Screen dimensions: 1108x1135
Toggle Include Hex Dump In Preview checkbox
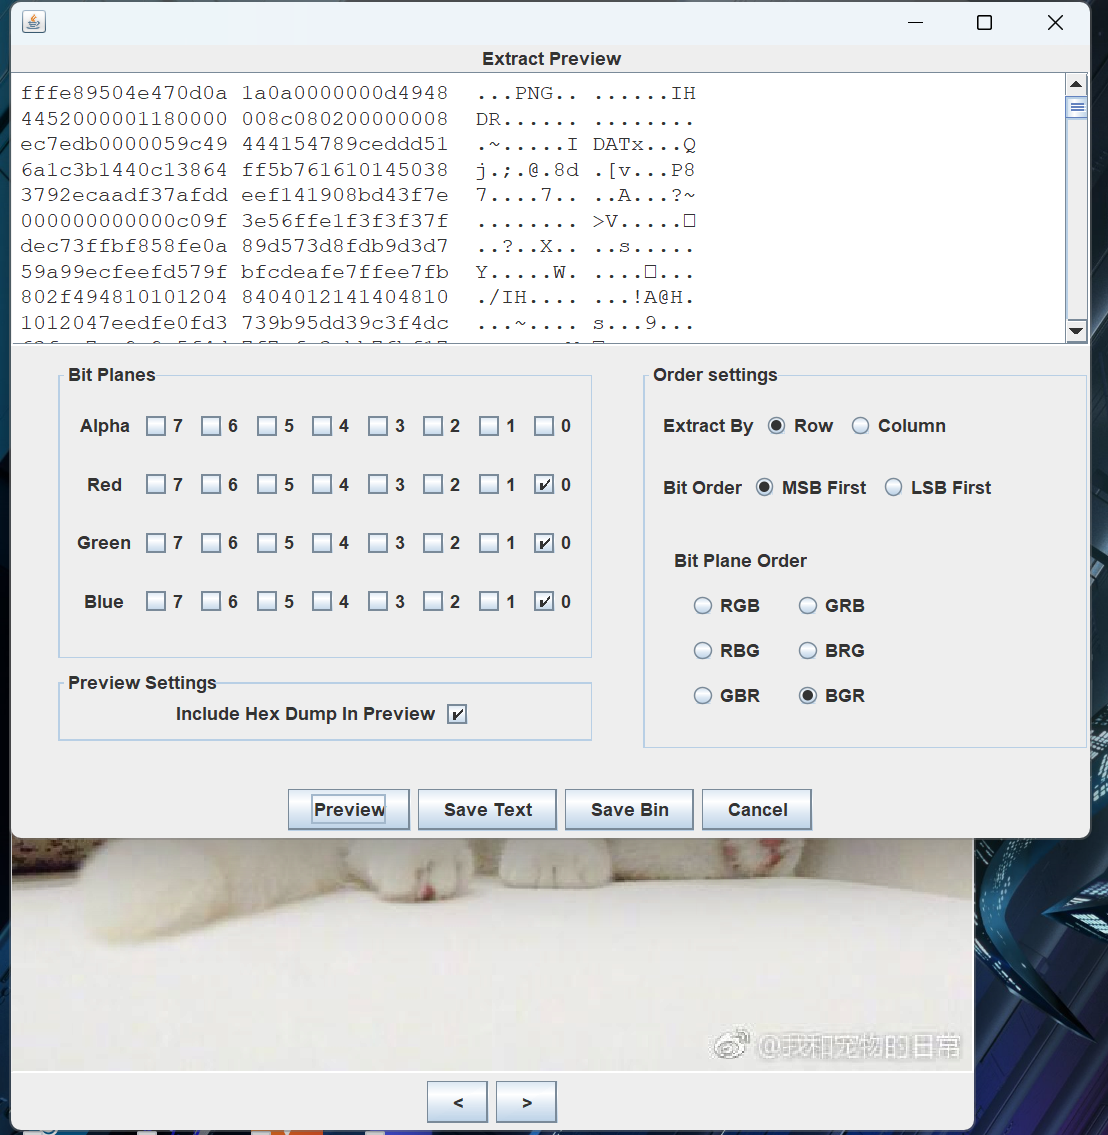tap(457, 714)
